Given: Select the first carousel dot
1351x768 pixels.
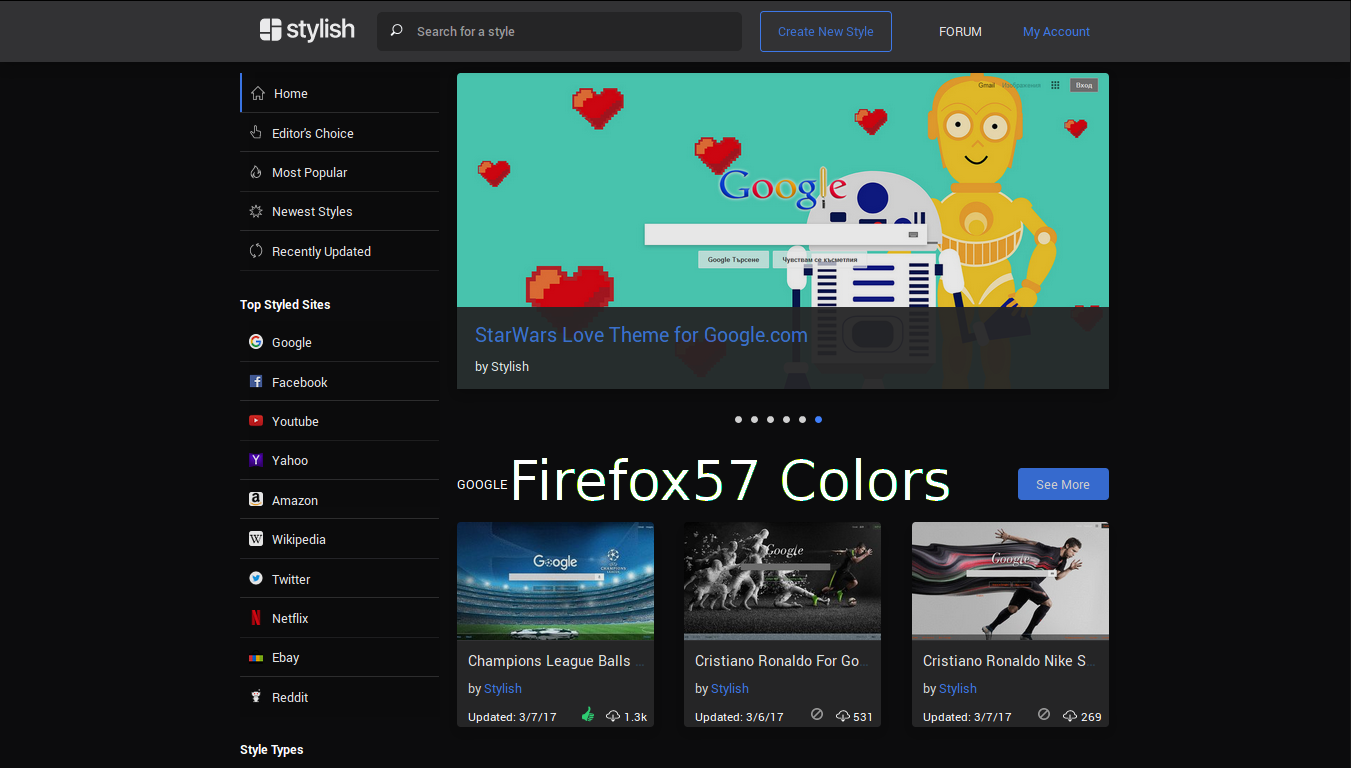Looking at the screenshot, I should [738, 420].
